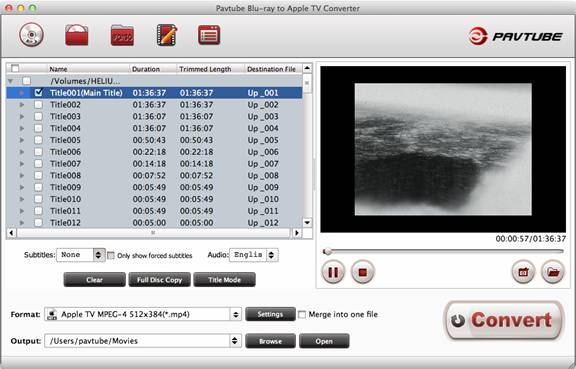The height and width of the screenshot is (369, 576).
Task: Sort by the Duration column header
Action: coord(153,69)
